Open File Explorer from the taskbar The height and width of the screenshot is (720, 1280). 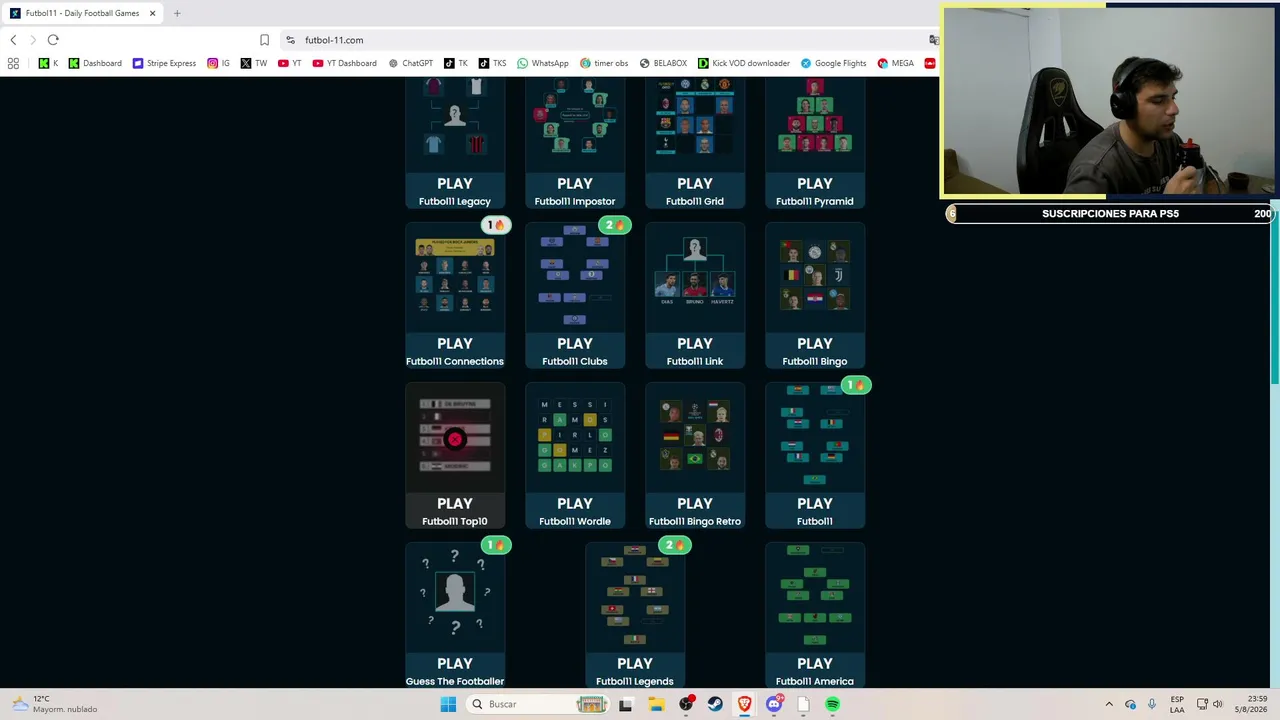coord(656,704)
